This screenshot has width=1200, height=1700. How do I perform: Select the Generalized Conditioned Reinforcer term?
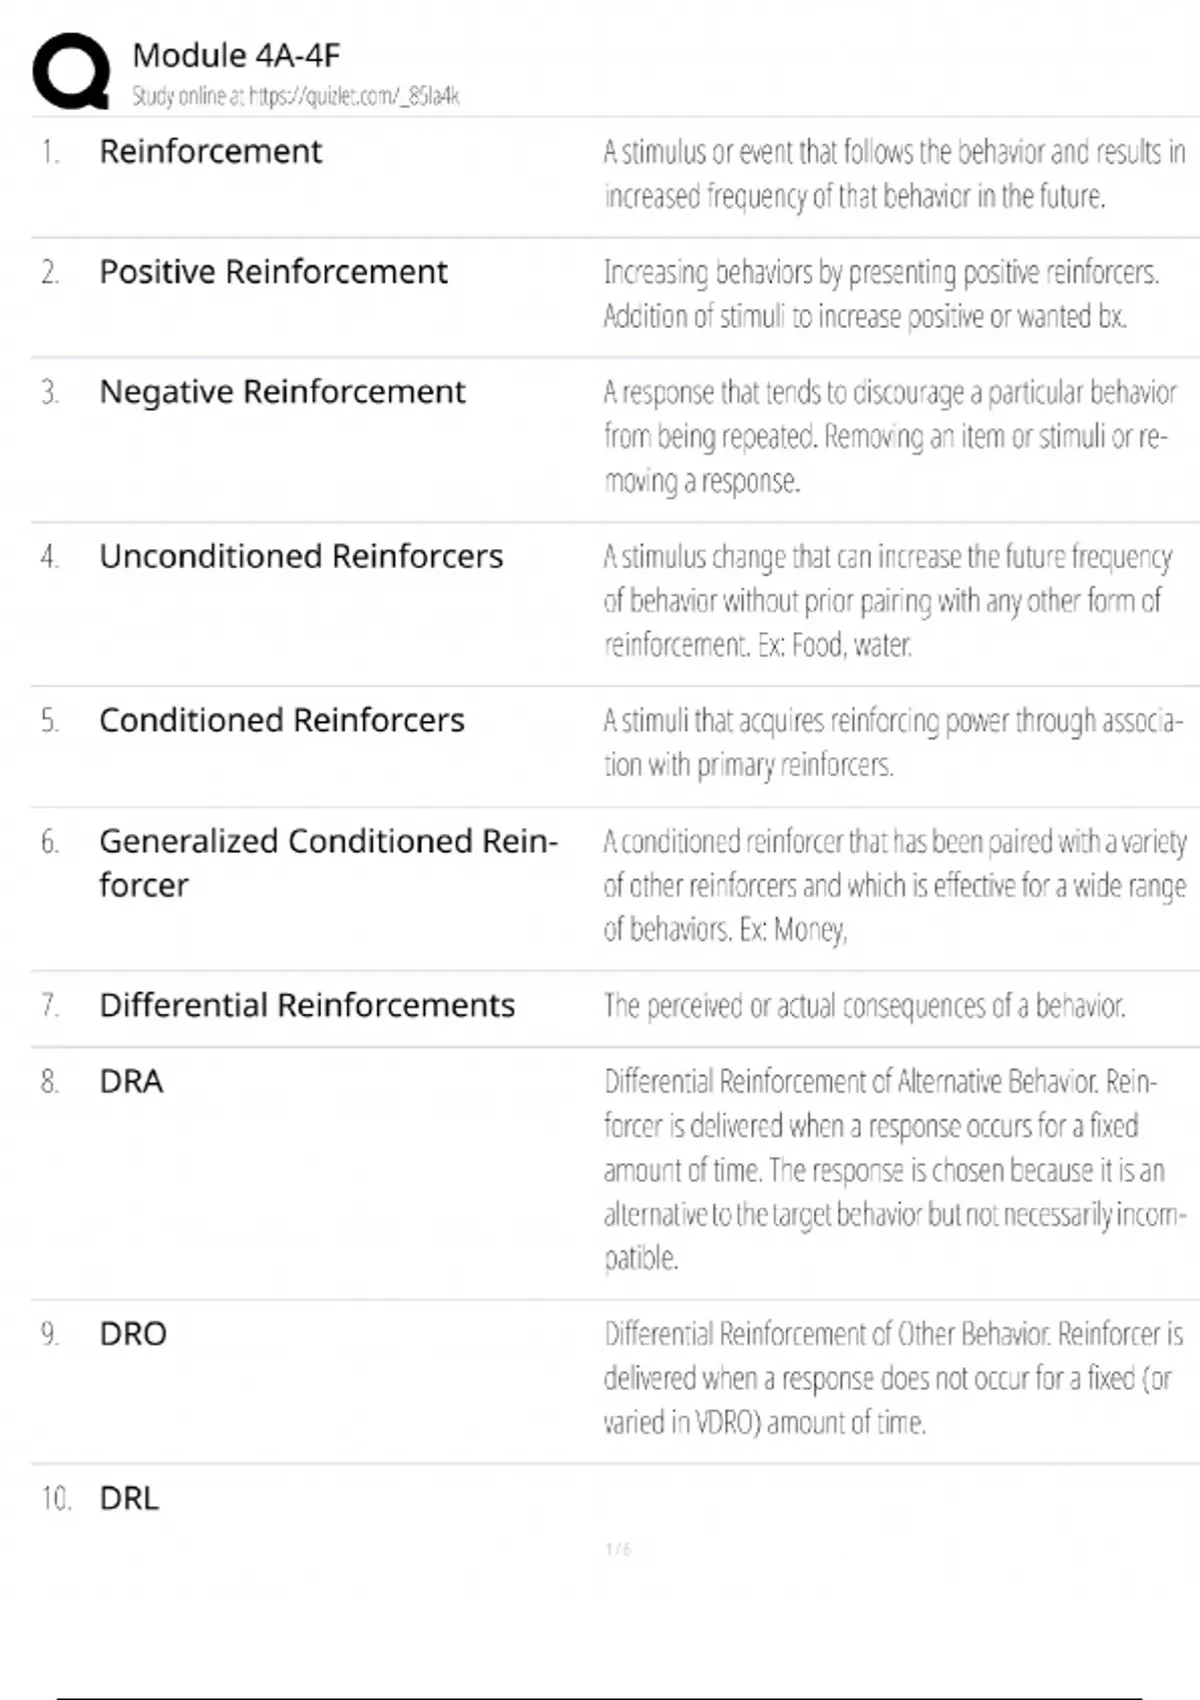(328, 862)
